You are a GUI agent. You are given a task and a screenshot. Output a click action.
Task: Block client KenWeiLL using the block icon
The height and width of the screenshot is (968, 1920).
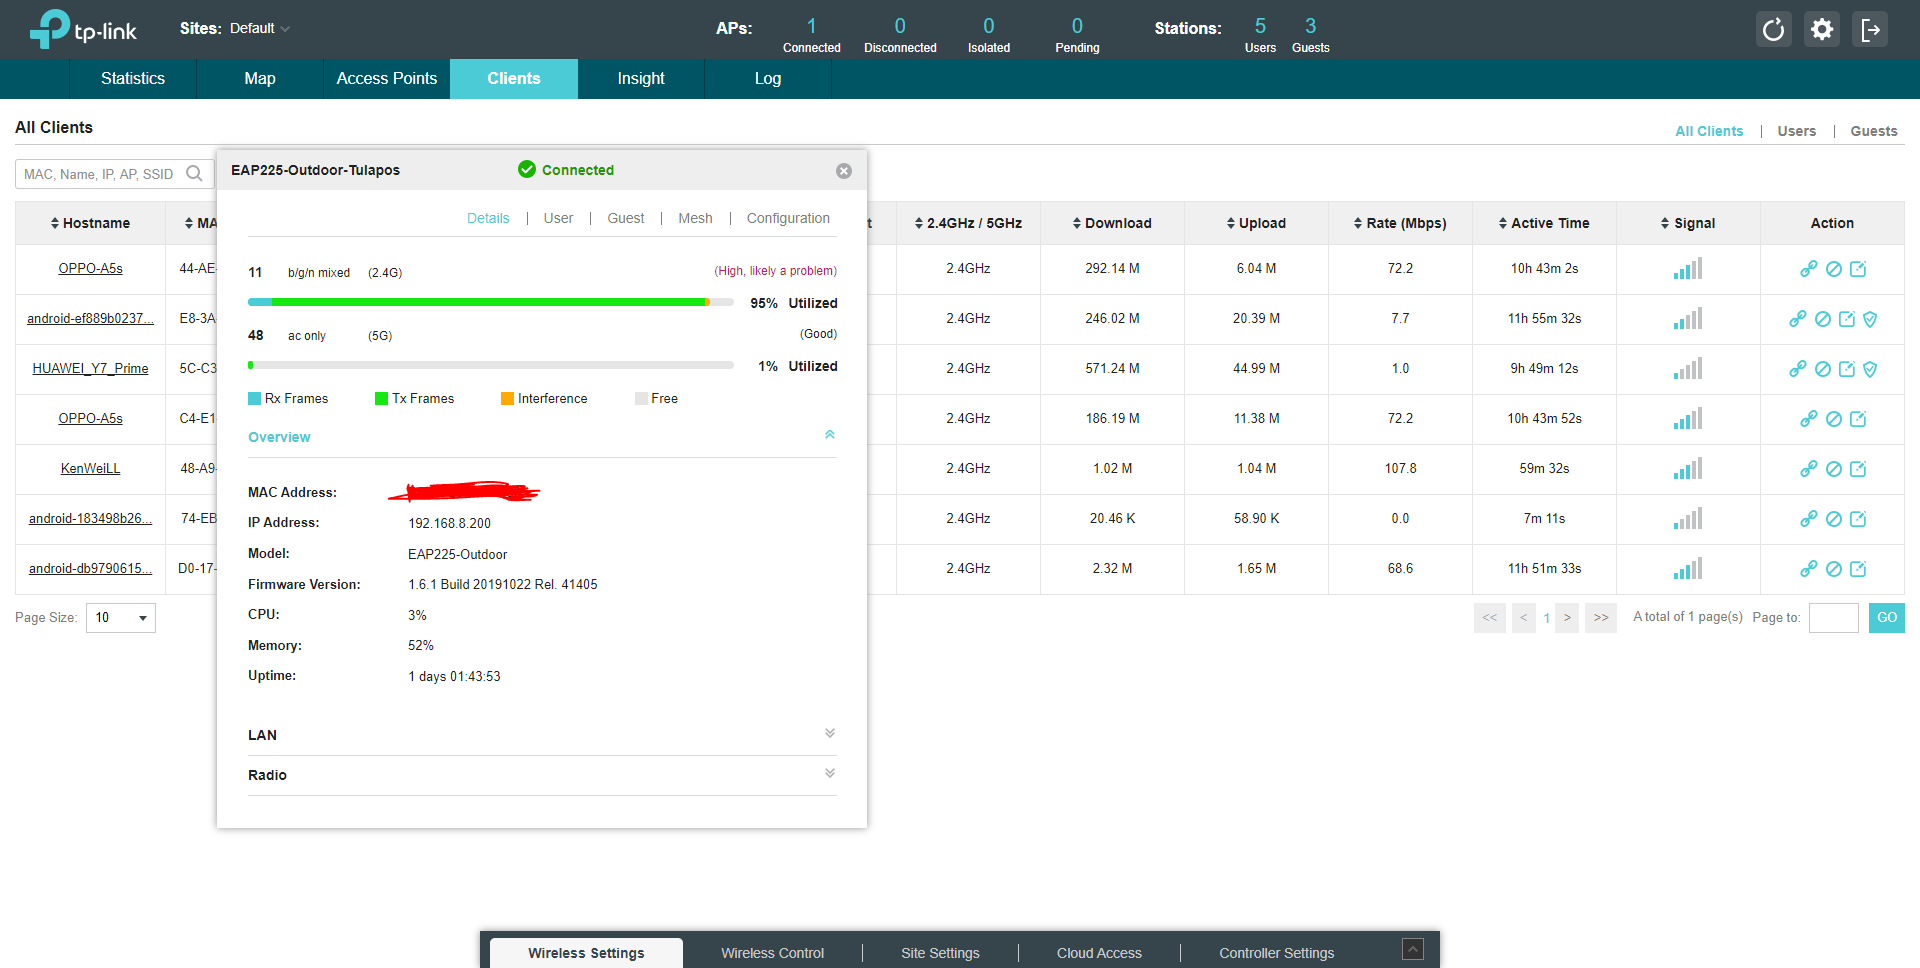click(x=1834, y=469)
